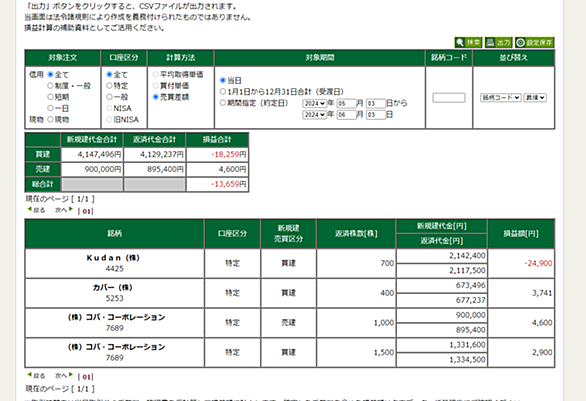The width and height of the screenshot is (586, 401).
Task: Click stock code 4425
Action: click(114, 269)
